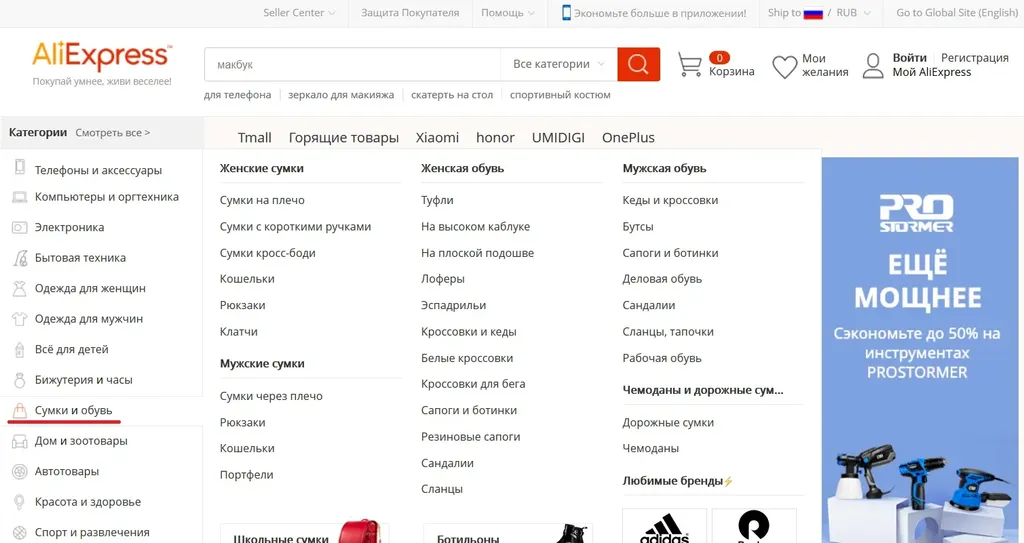The image size is (1024, 543).
Task: Click the Женские сумки heading
Action: [x=261, y=168]
